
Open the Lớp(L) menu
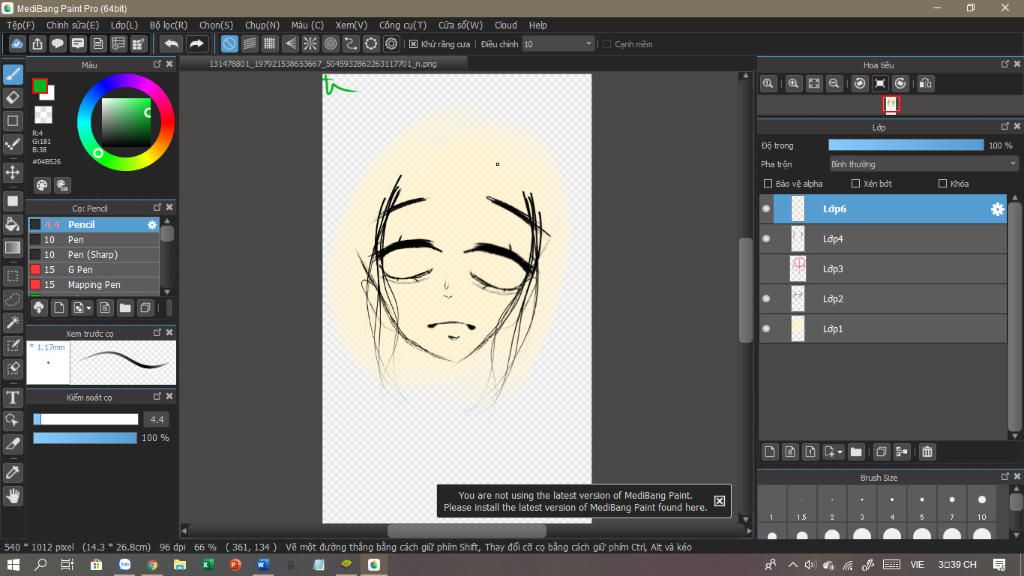[124, 25]
